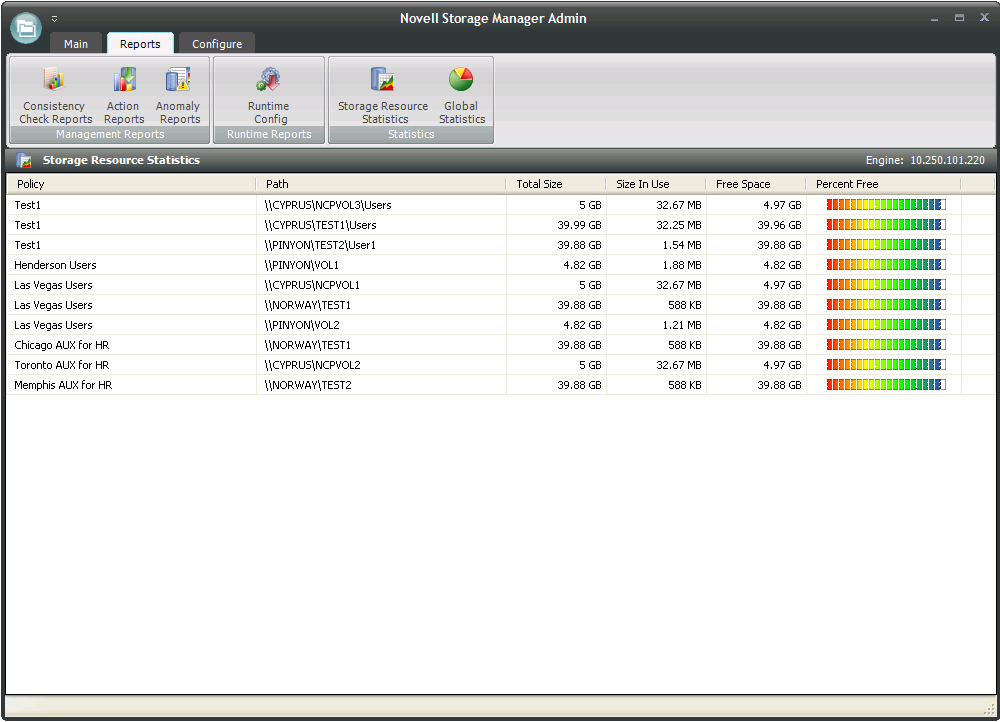The height and width of the screenshot is (722, 1000).
Task: Select the Reports tab
Action: (140, 43)
